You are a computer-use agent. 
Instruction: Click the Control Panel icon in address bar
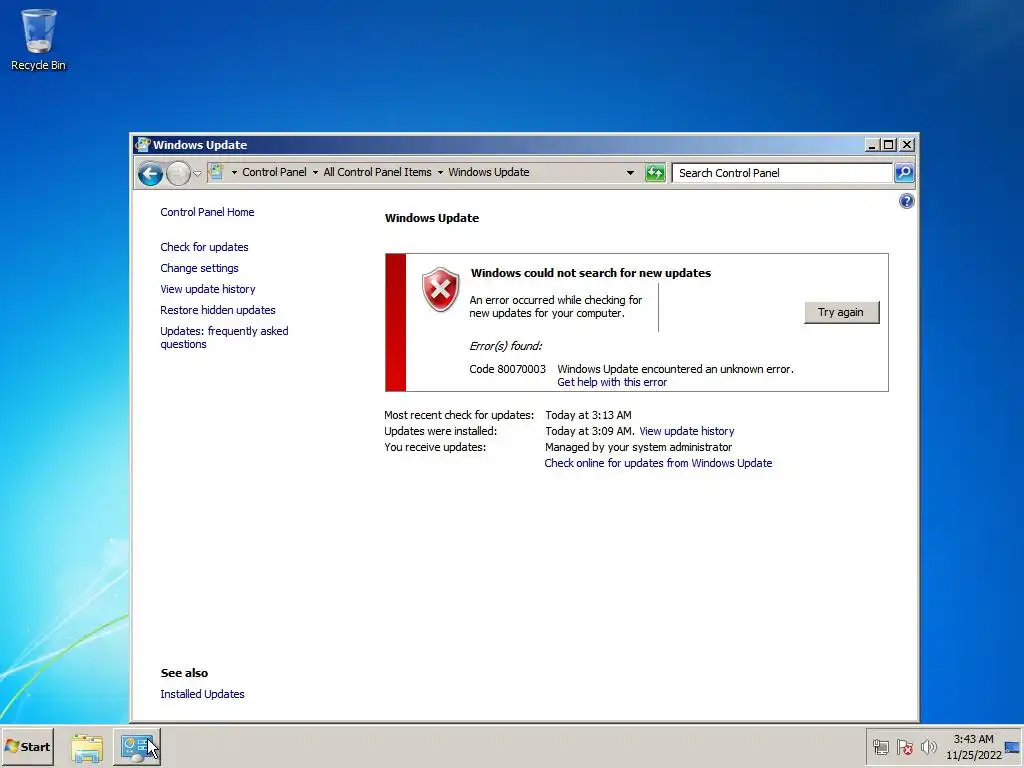[216, 172]
